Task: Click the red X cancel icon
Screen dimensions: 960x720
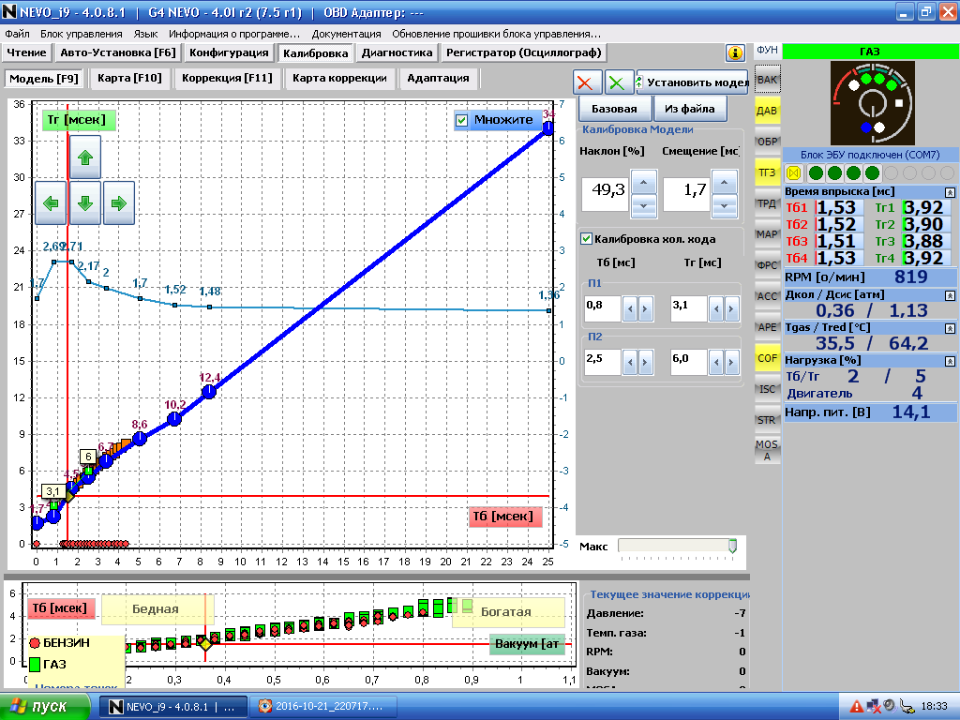Action: click(x=587, y=83)
